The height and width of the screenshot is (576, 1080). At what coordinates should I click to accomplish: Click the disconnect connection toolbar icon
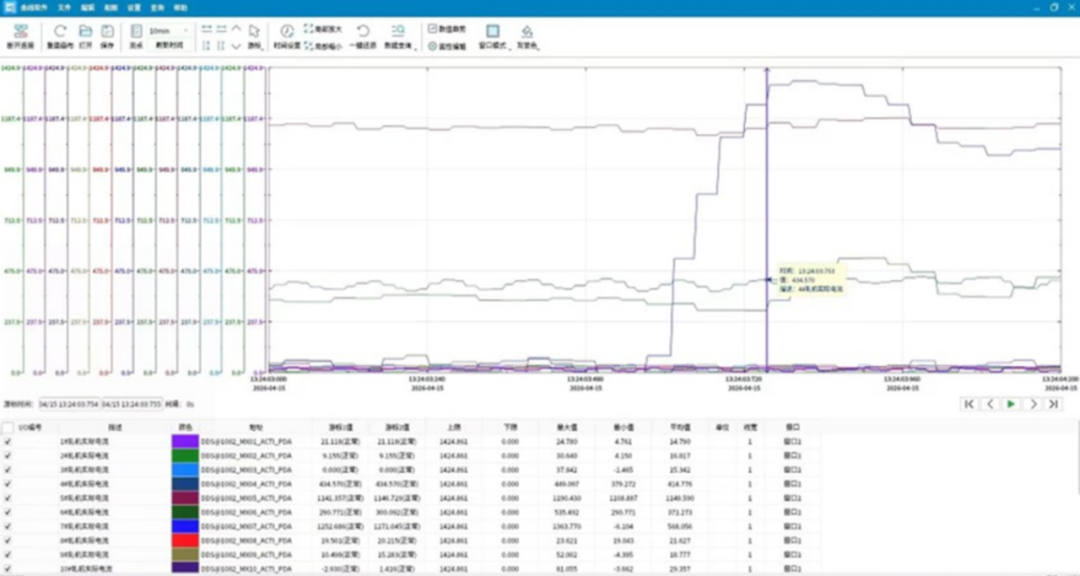[21, 32]
